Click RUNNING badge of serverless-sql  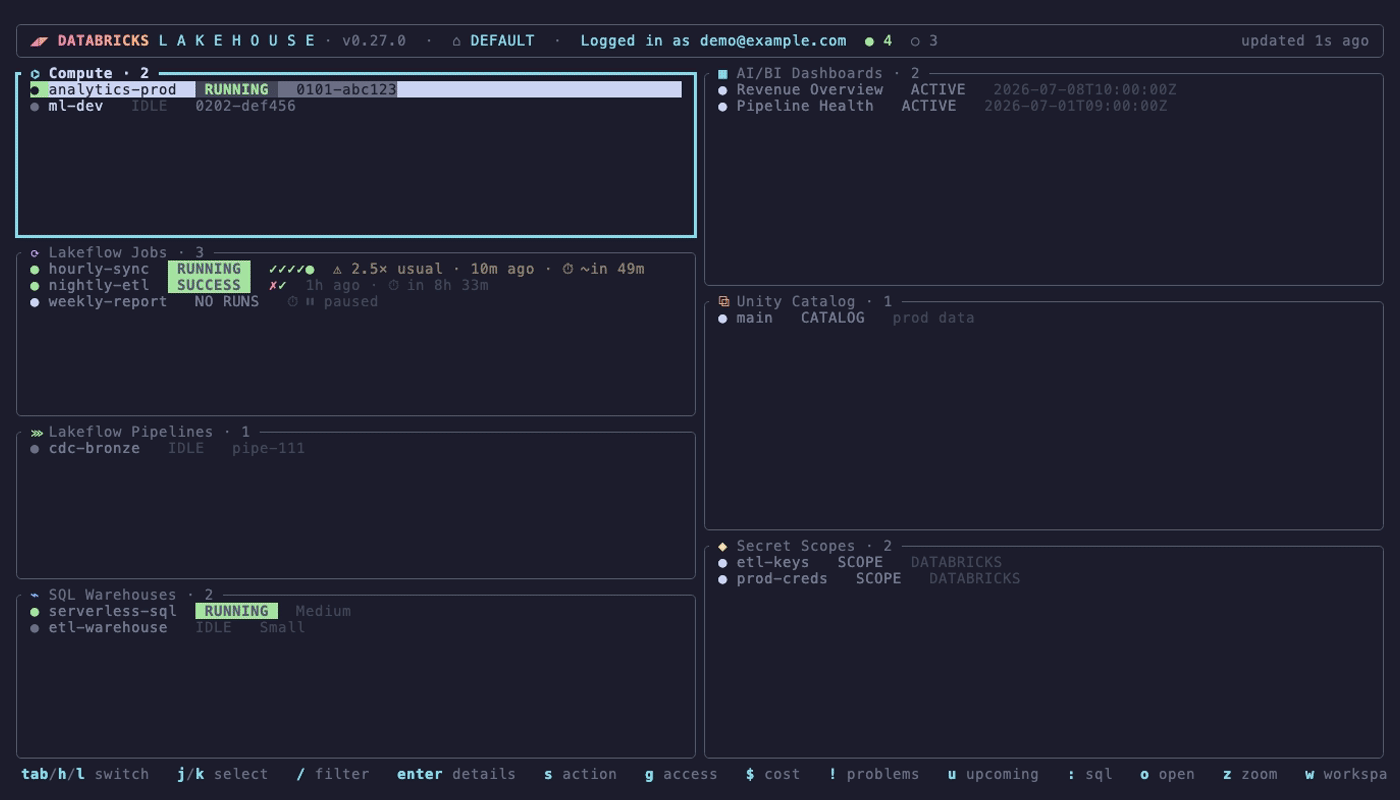pos(236,611)
